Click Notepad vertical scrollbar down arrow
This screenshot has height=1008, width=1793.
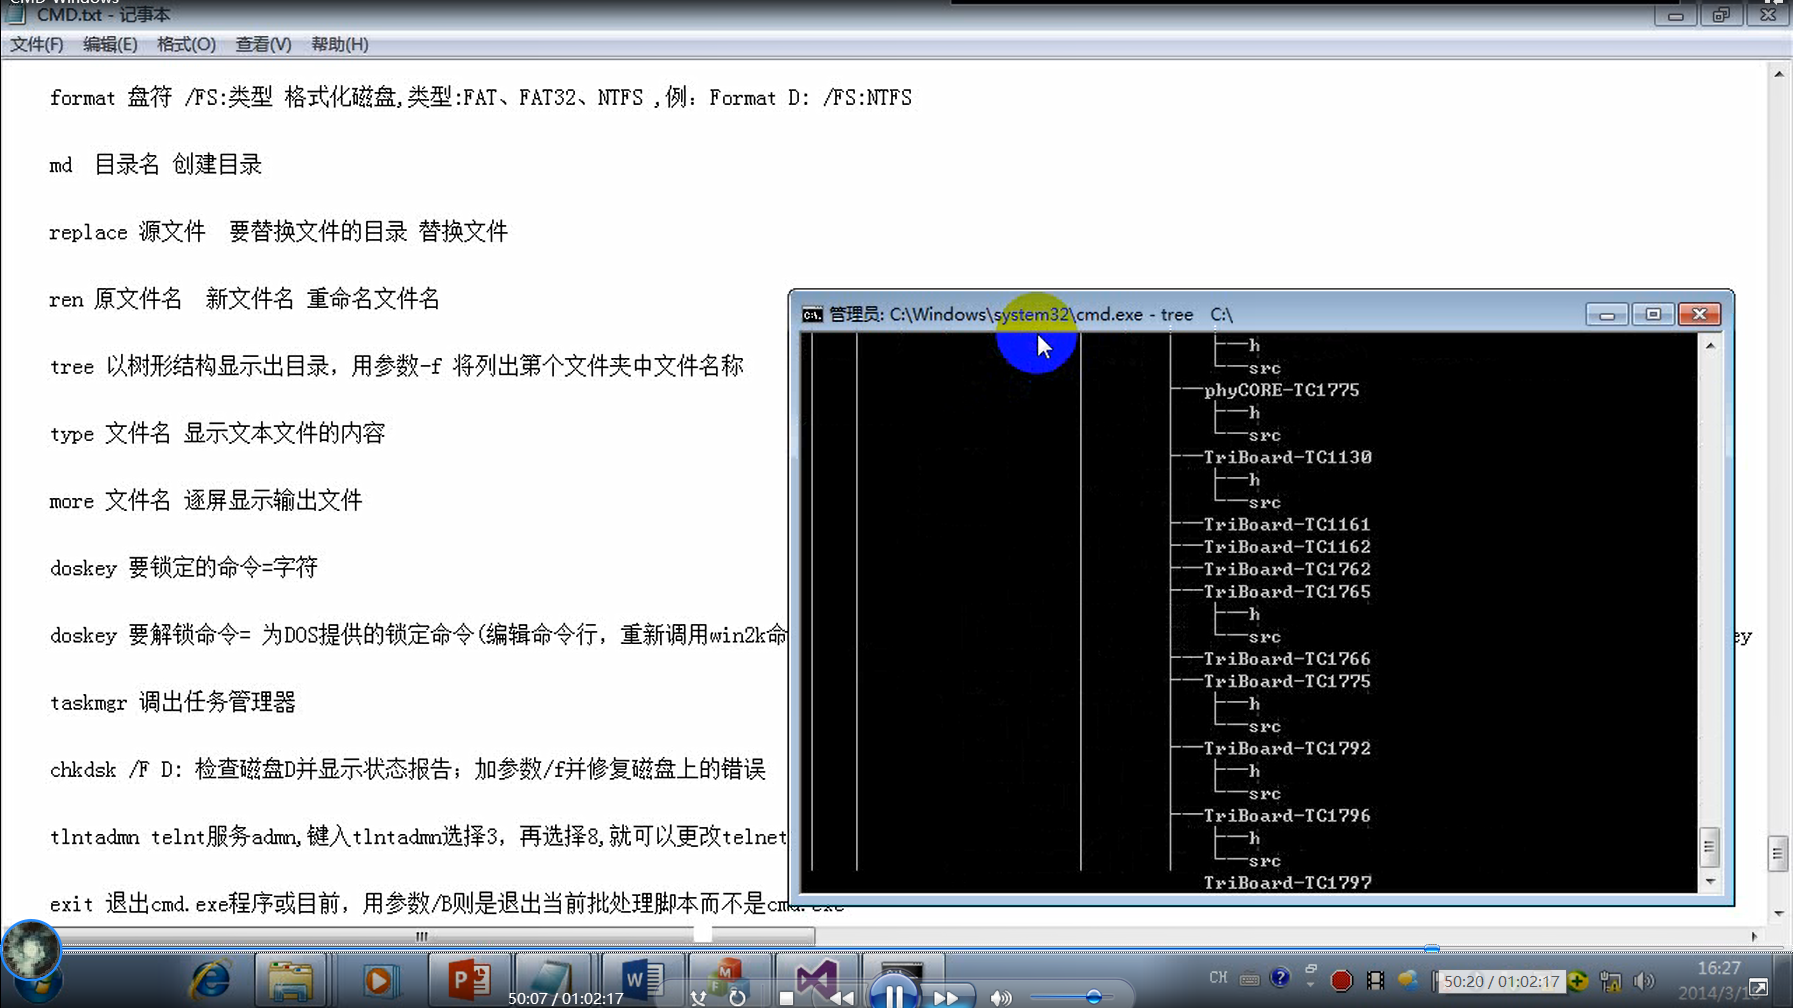(1778, 913)
